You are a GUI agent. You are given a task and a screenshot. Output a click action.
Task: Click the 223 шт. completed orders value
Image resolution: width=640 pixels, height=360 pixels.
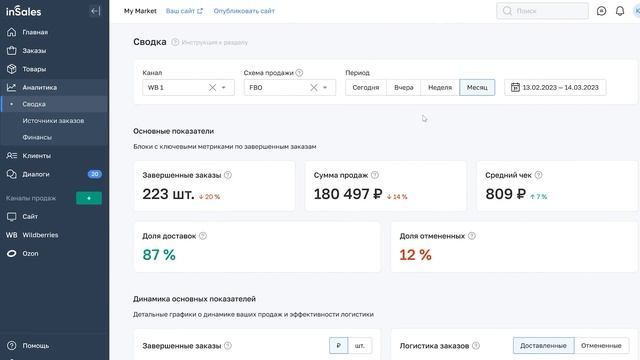coord(168,194)
